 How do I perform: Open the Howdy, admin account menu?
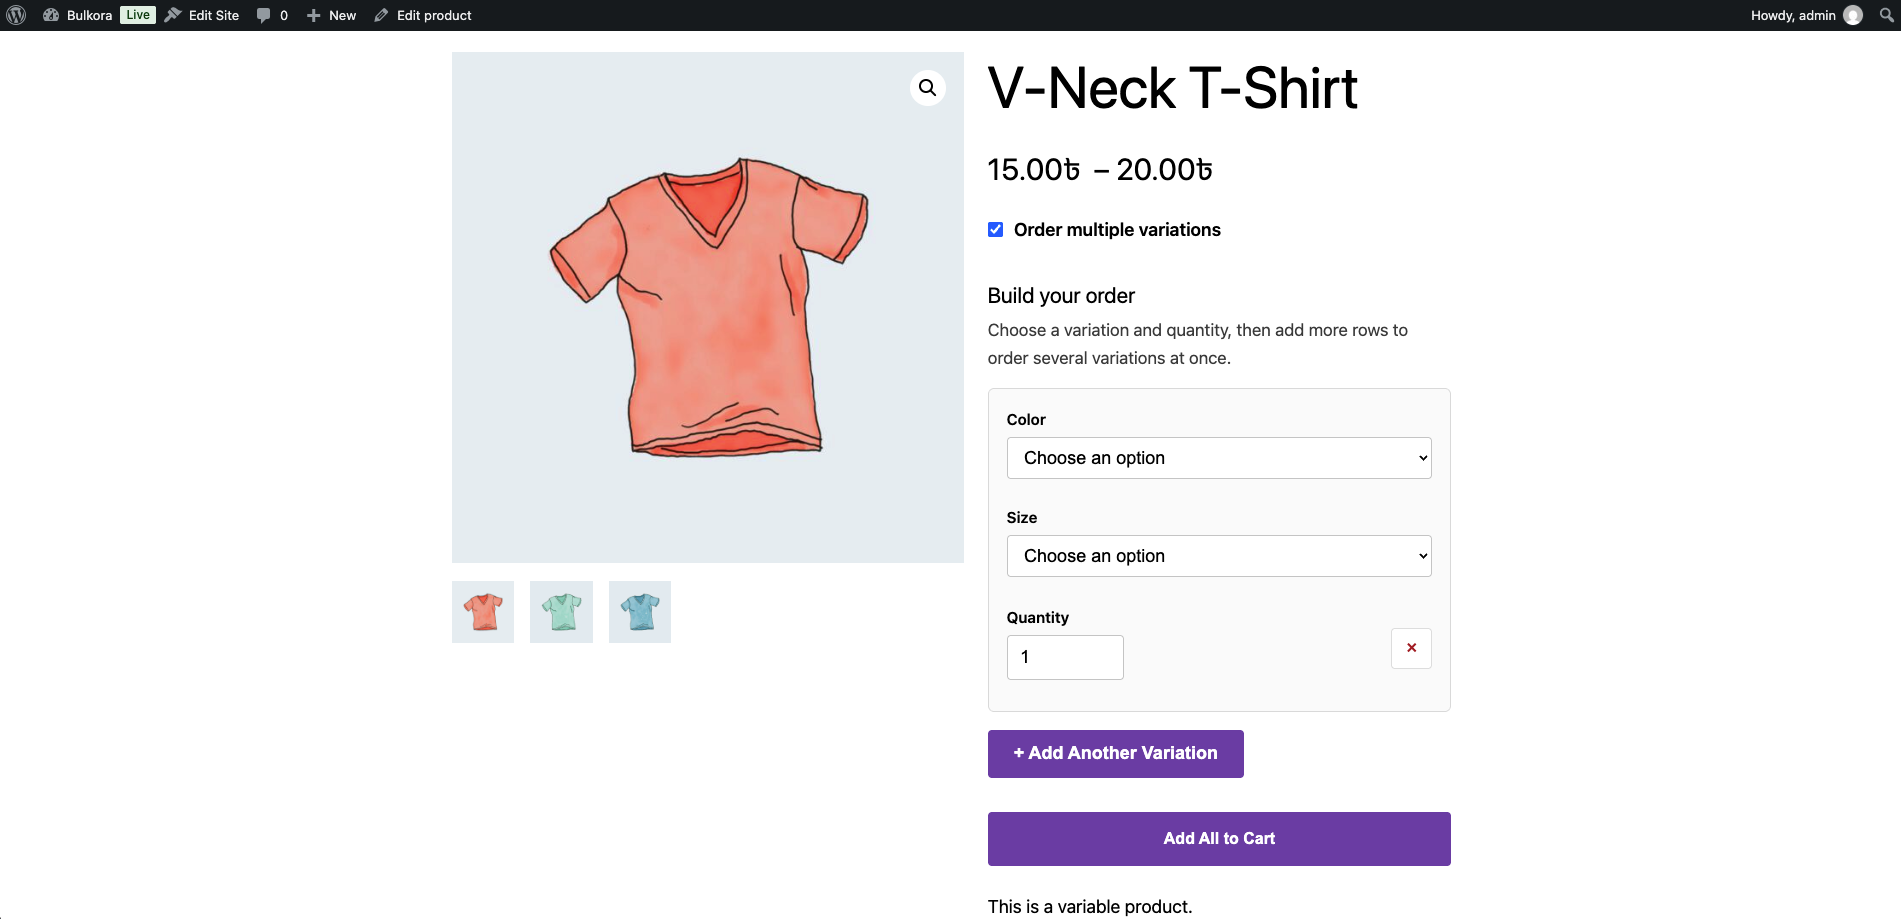pyautogui.click(x=1806, y=15)
